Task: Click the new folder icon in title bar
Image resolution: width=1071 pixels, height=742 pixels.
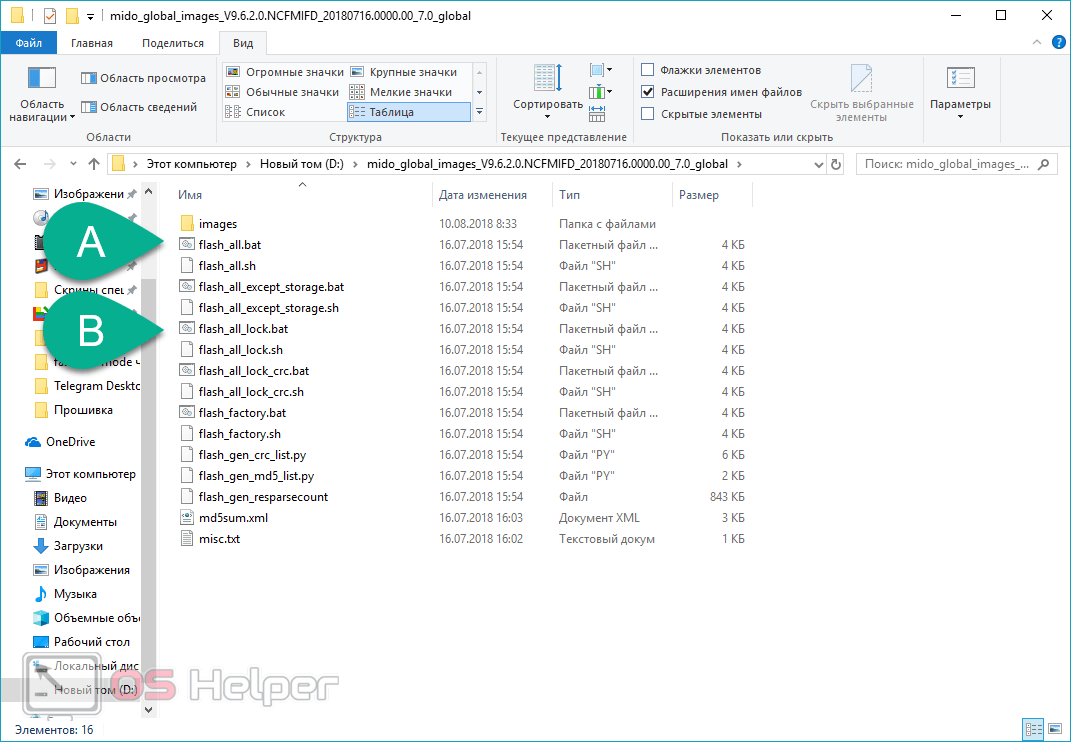Action: (71, 16)
